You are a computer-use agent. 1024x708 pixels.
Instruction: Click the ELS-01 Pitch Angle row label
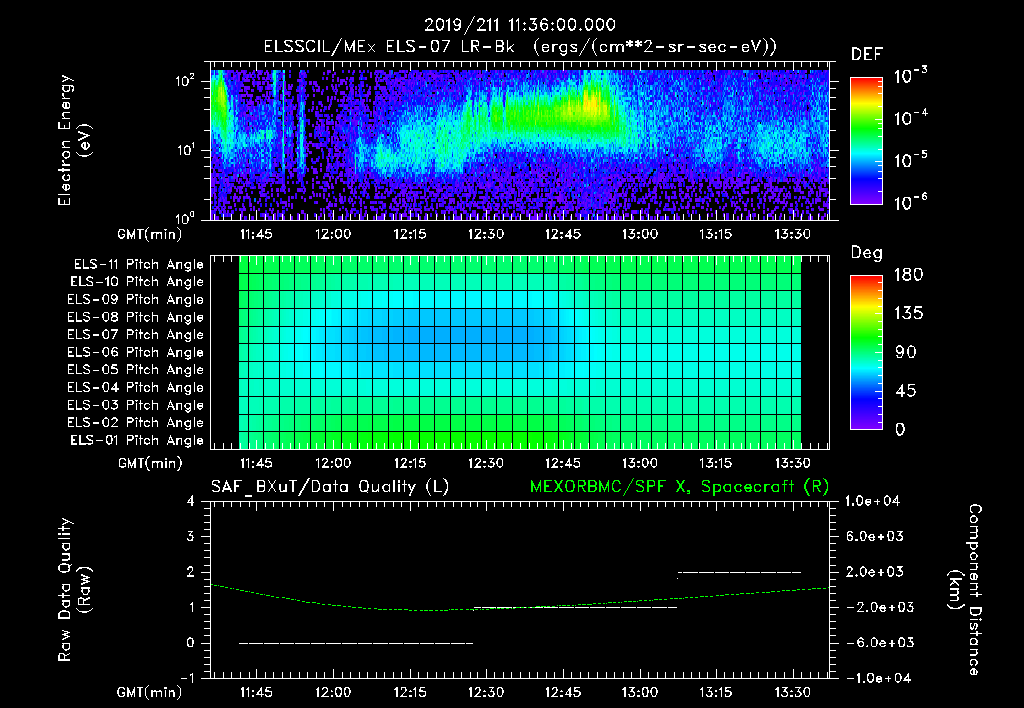coord(137,440)
